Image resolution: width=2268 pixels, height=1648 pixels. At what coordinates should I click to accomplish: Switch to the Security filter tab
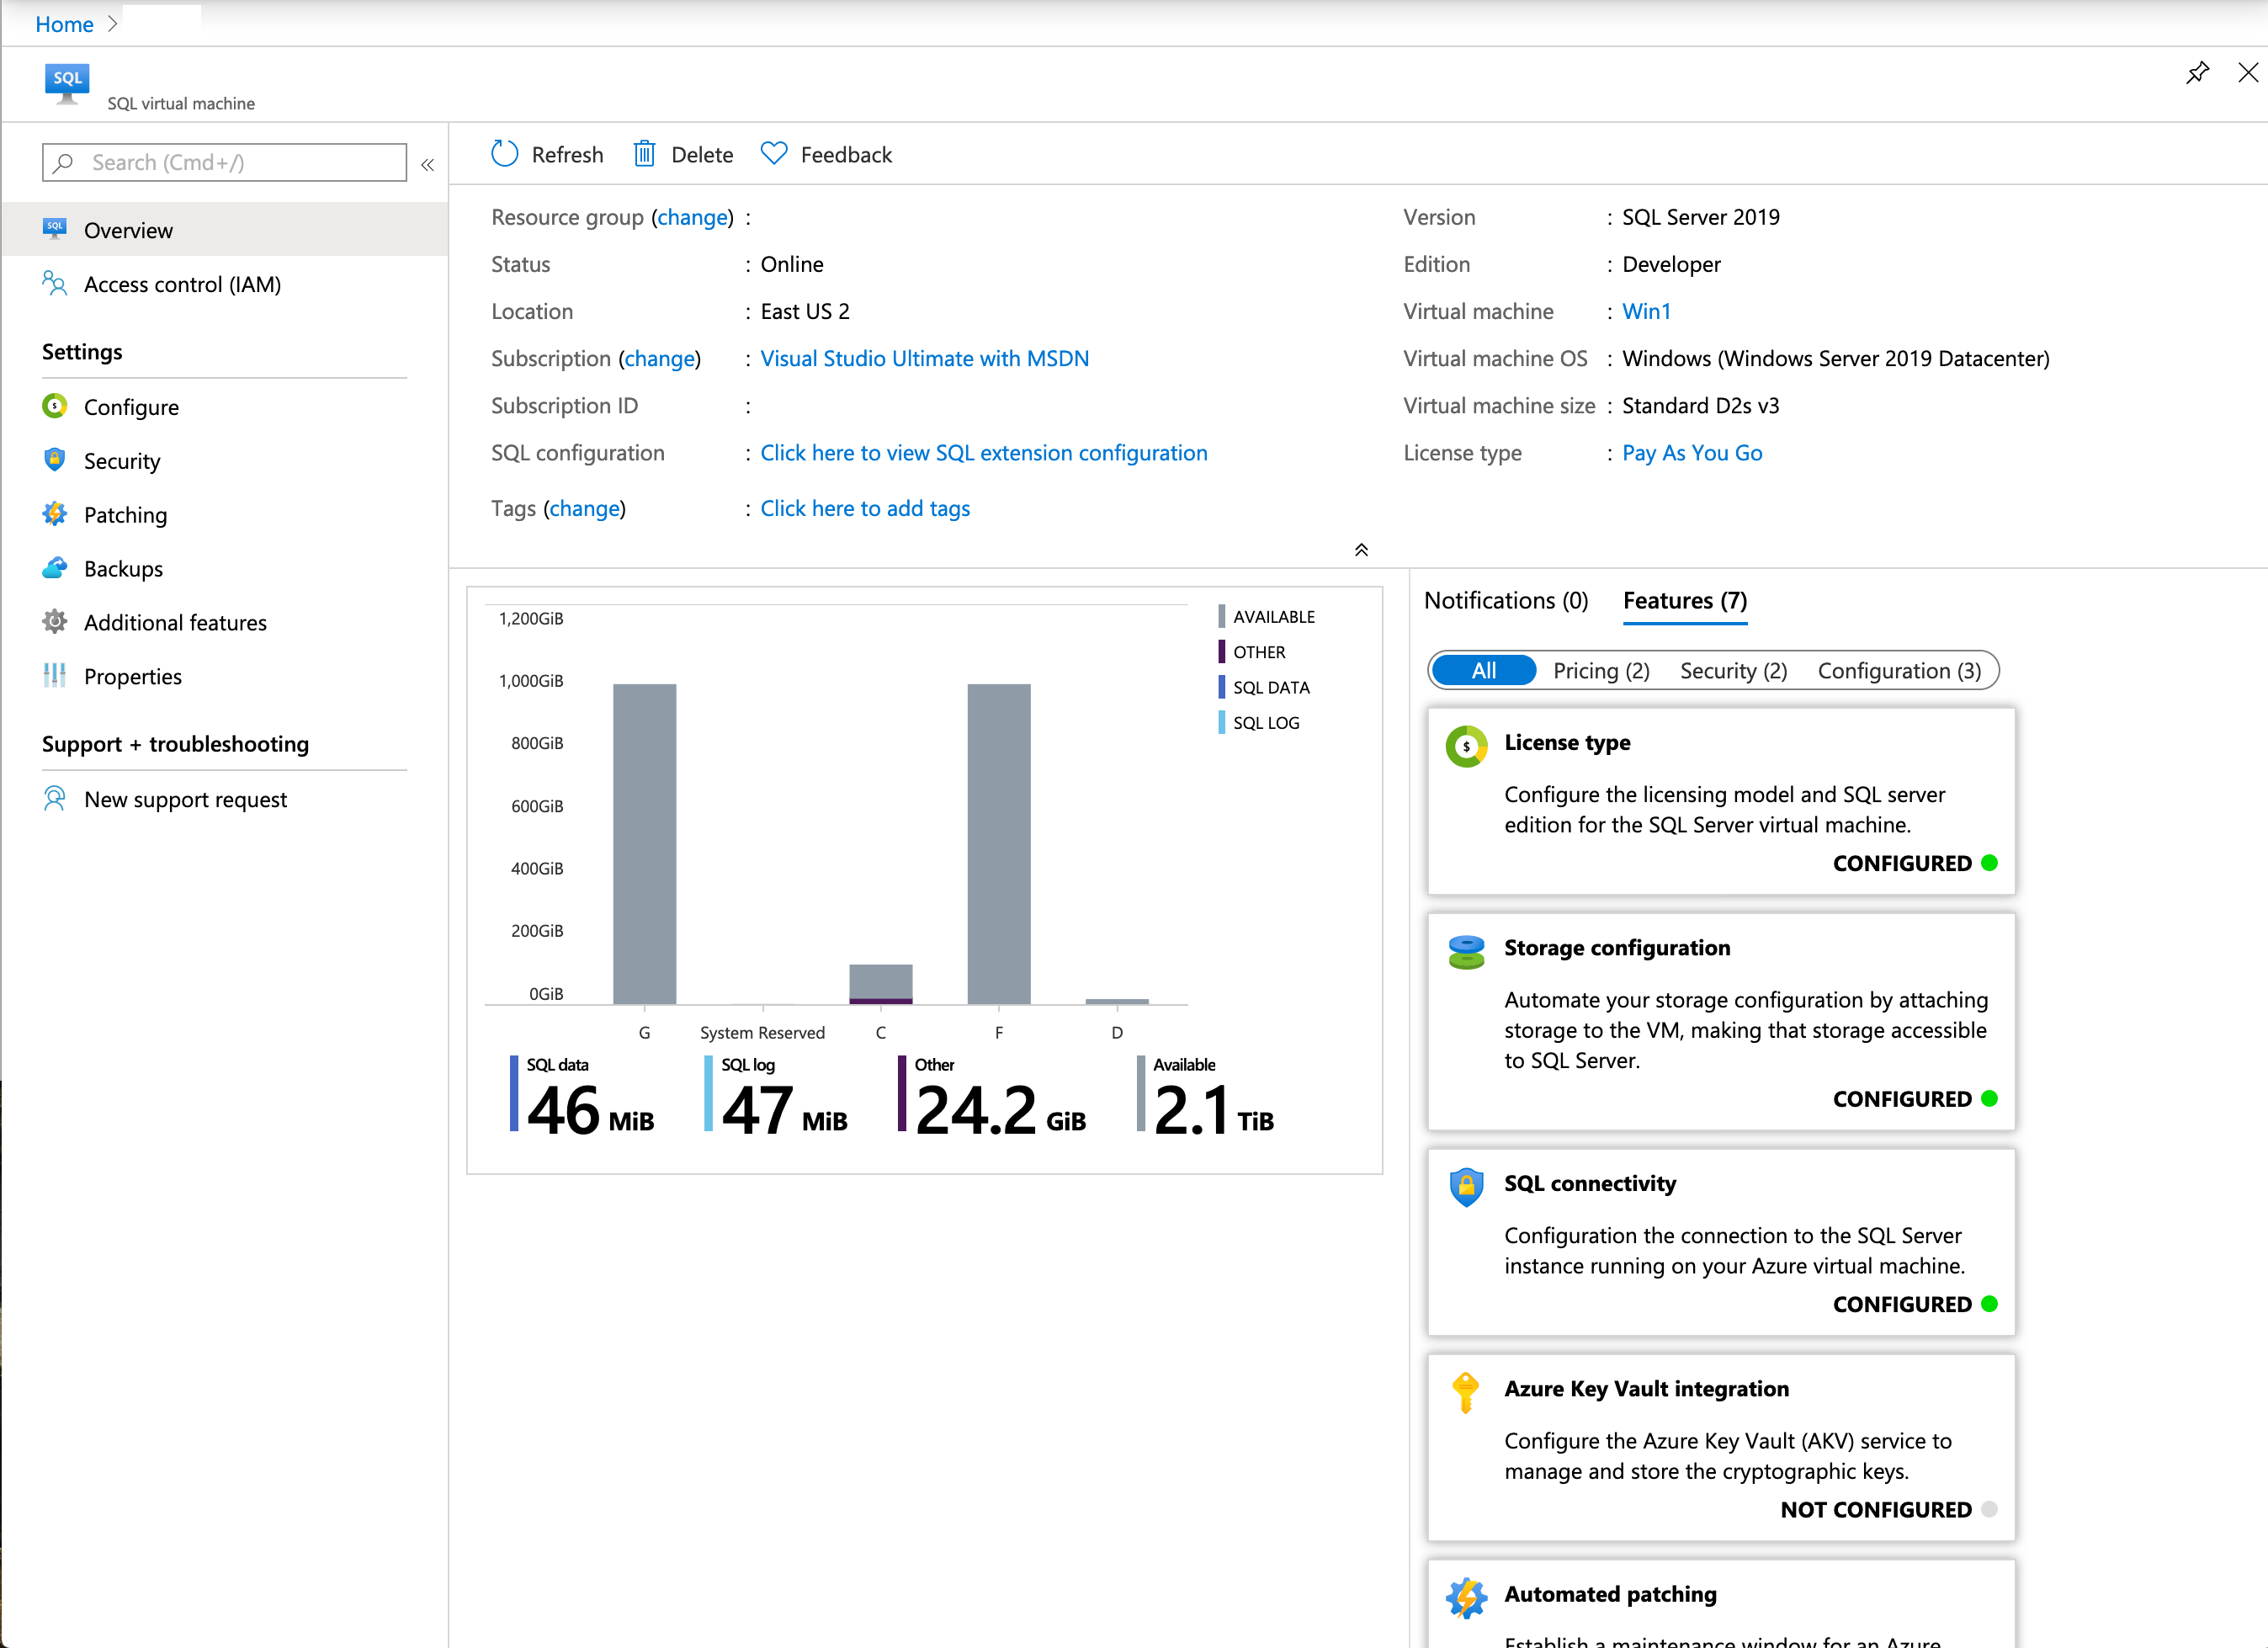point(1733,669)
